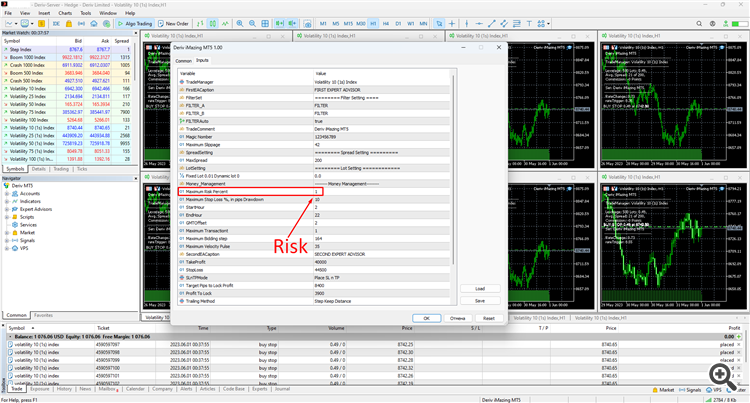Expand the Indicators tree node
Viewport: 750px width, 403px height.
[5, 201]
